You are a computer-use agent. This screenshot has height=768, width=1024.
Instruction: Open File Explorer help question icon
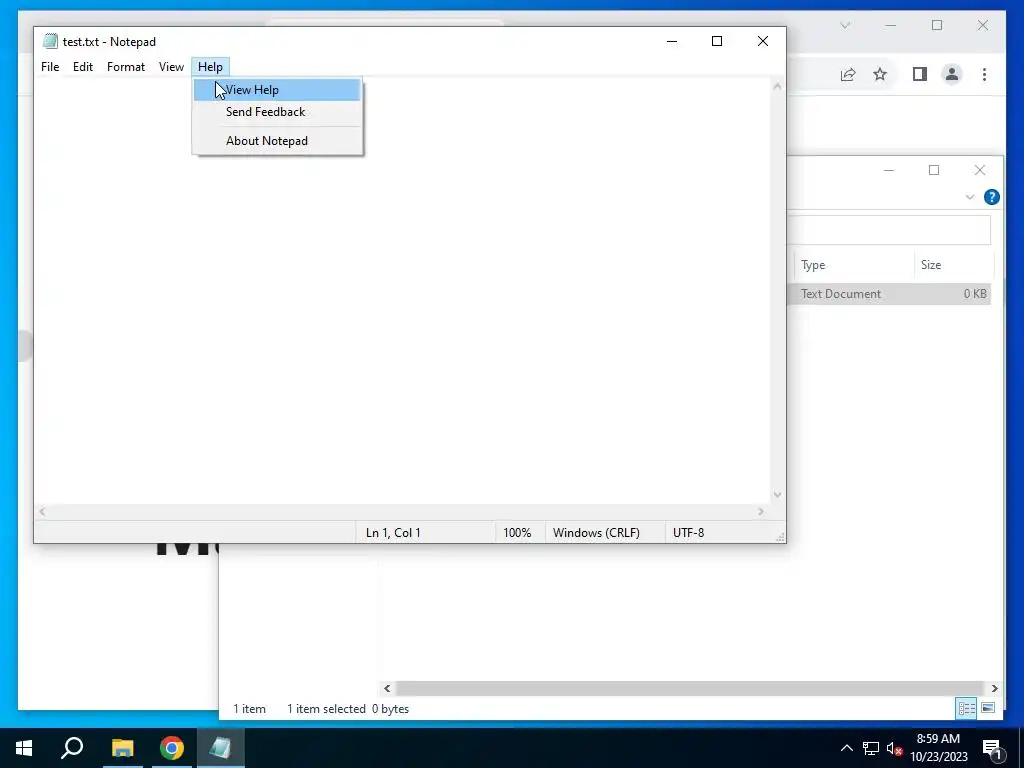[x=991, y=197]
